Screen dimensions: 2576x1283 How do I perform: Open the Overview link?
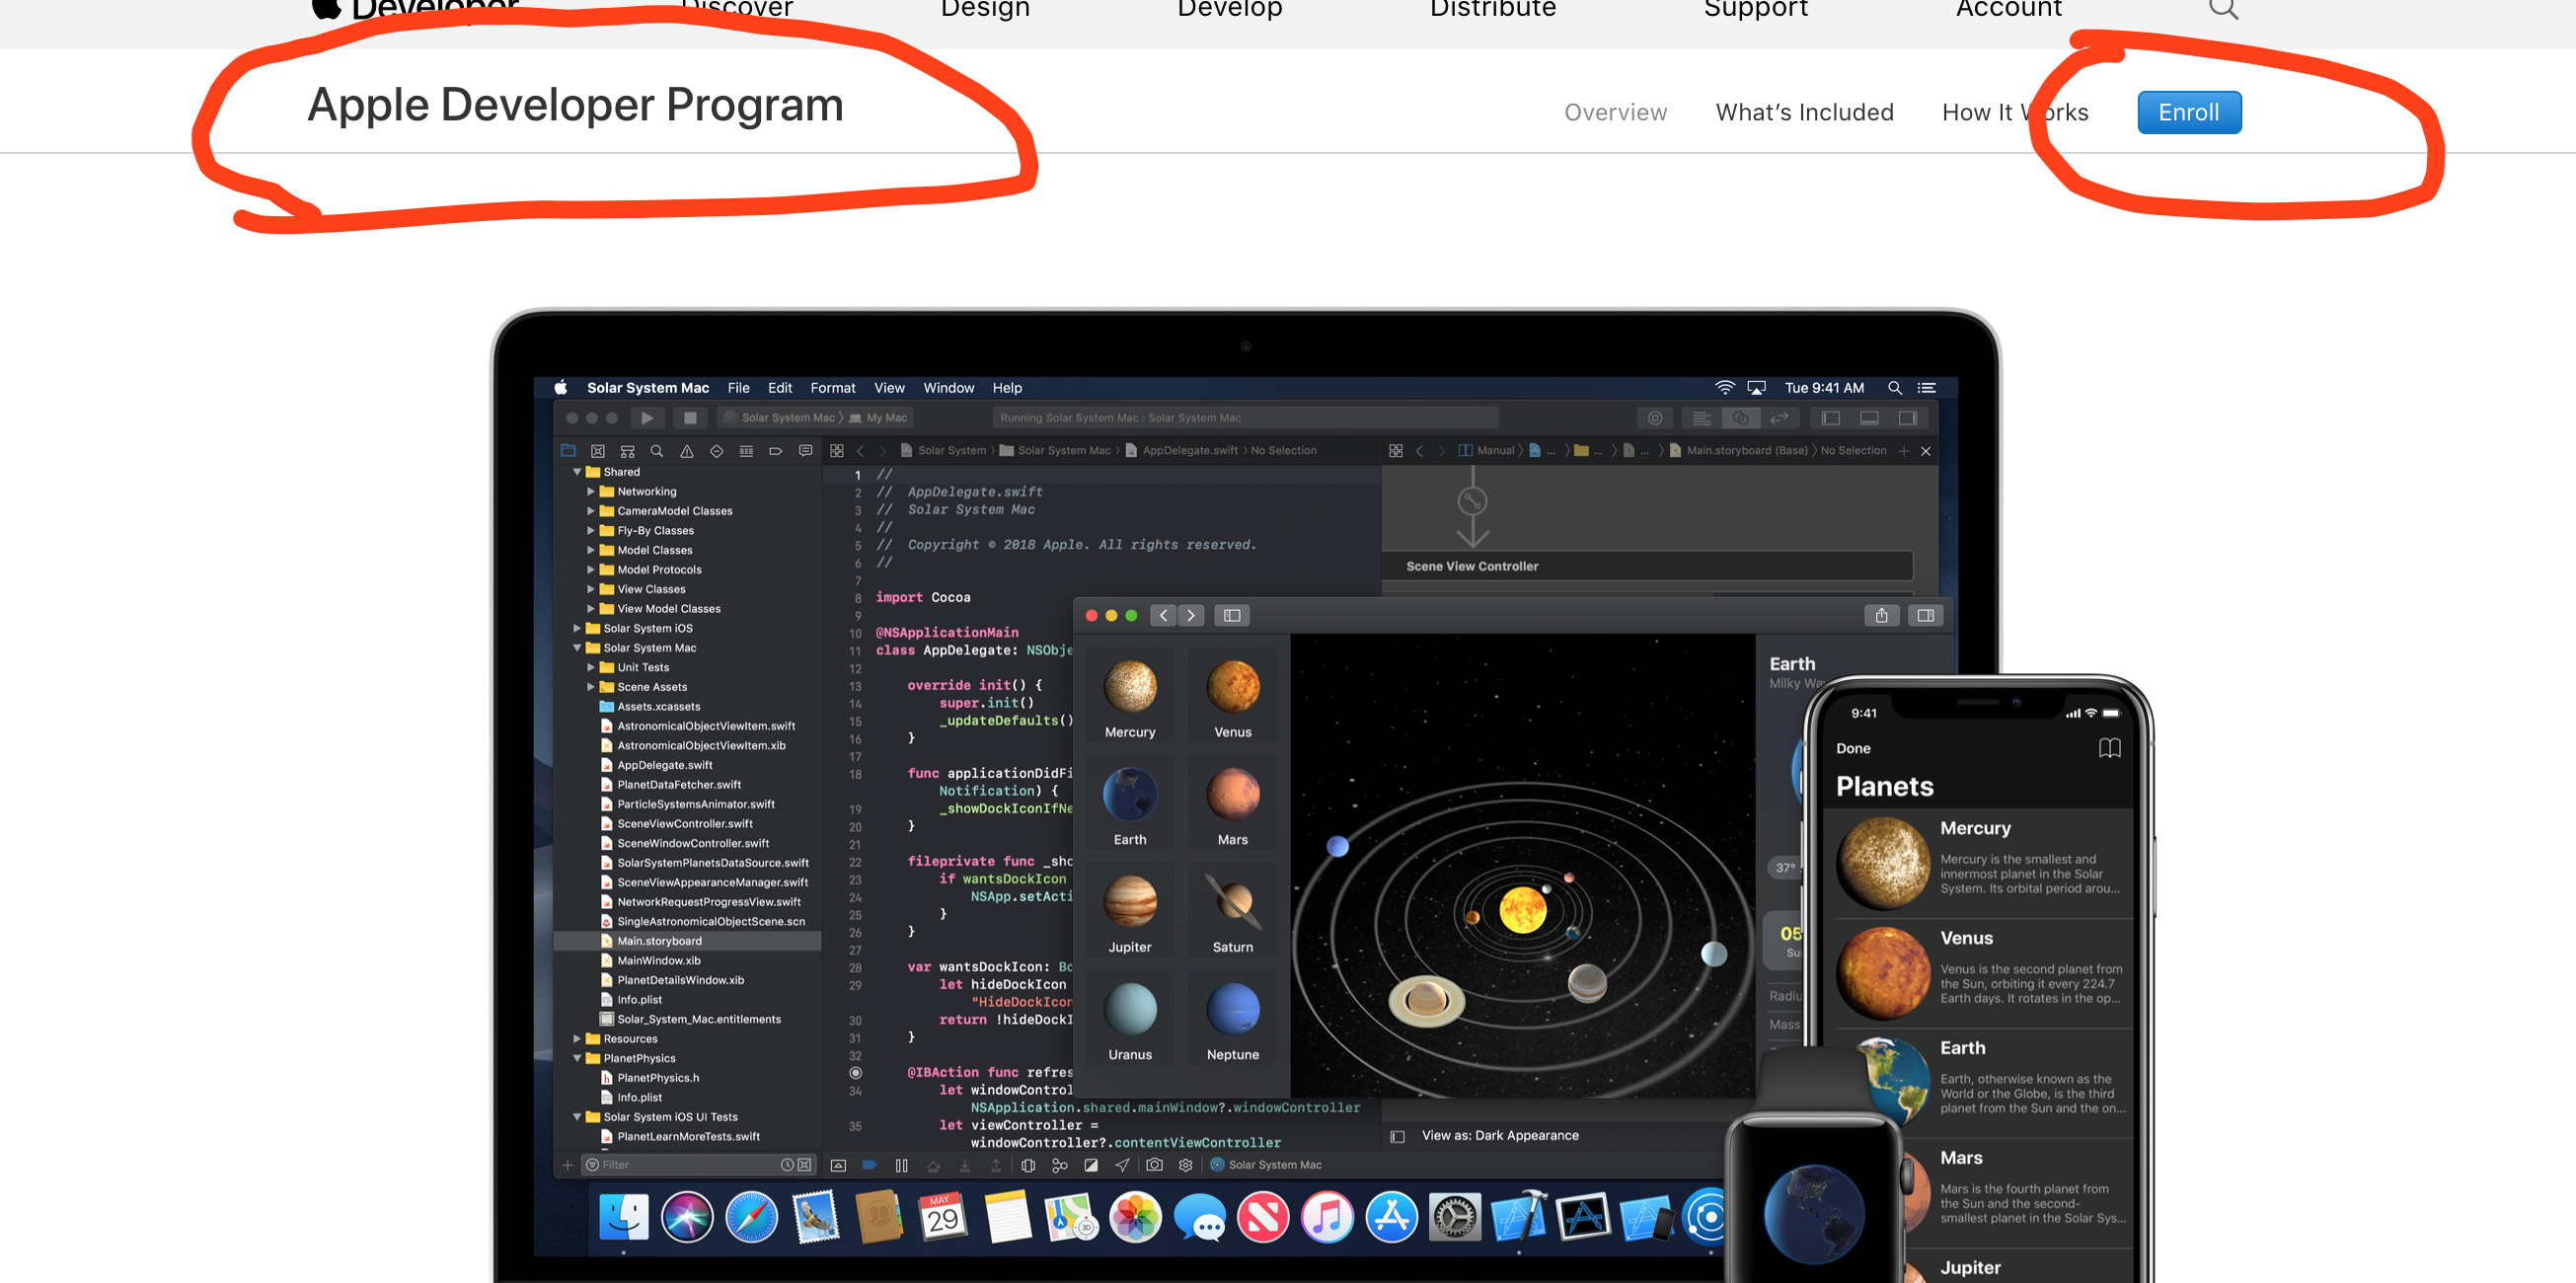[x=1615, y=112]
